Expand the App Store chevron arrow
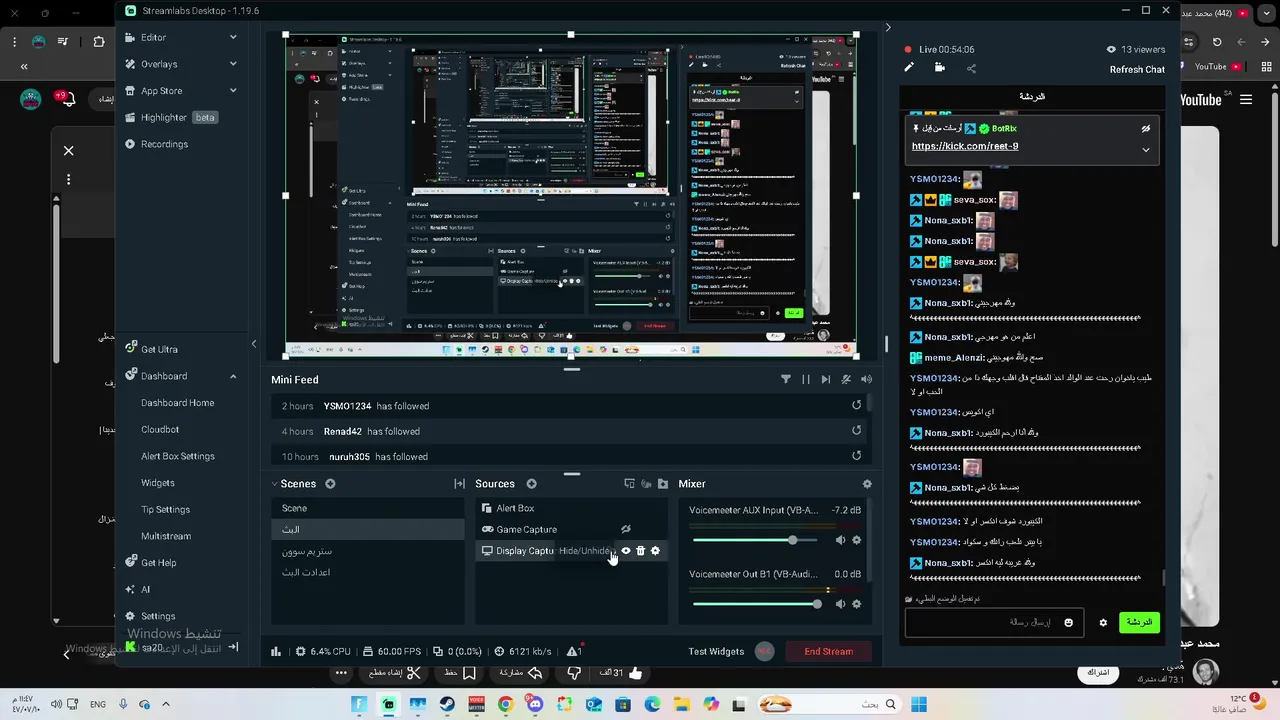The image size is (1280, 720). pyautogui.click(x=233, y=91)
